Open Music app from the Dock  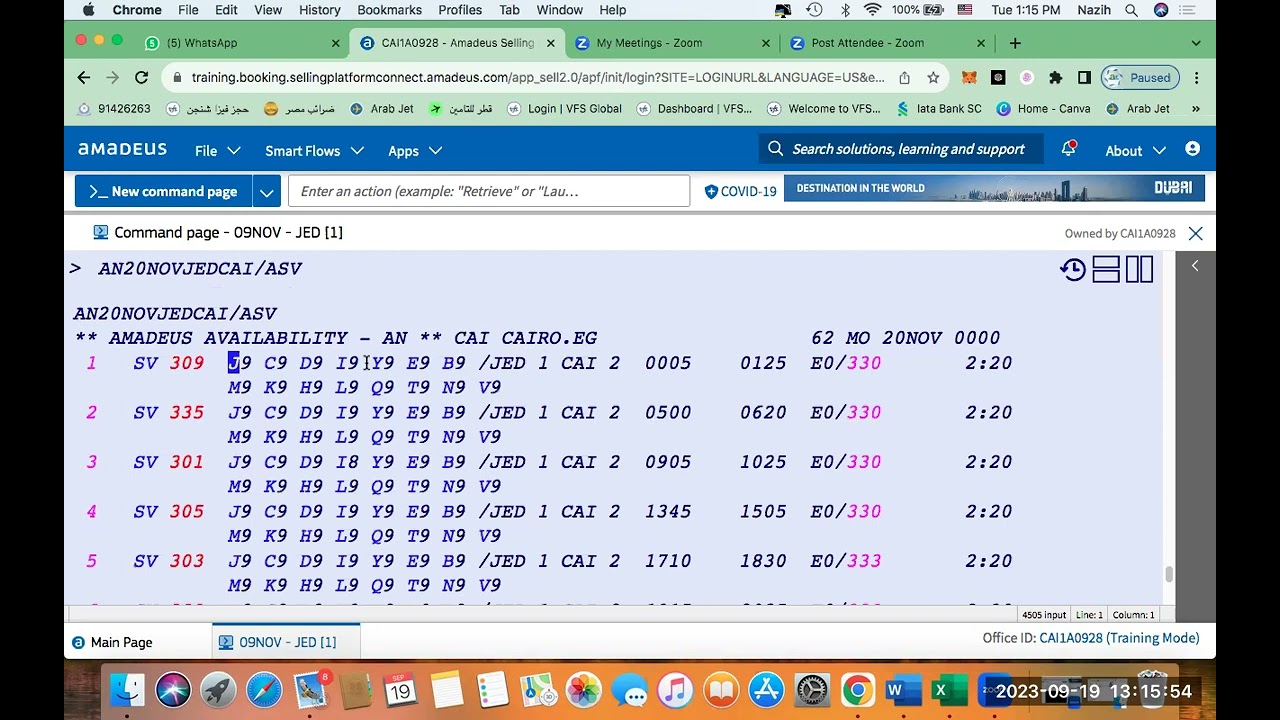pyautogui.click(x=675, y=690)
